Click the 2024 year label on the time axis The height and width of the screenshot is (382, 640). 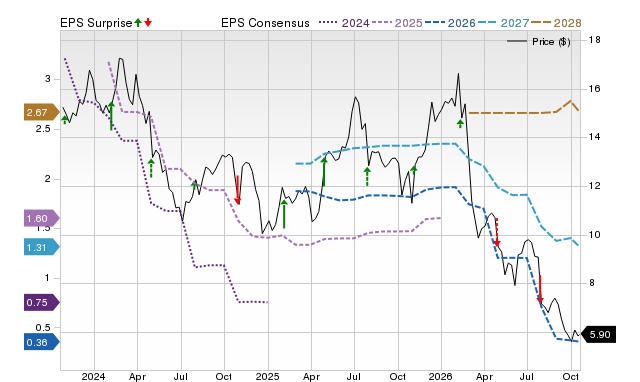pos(93,376)
